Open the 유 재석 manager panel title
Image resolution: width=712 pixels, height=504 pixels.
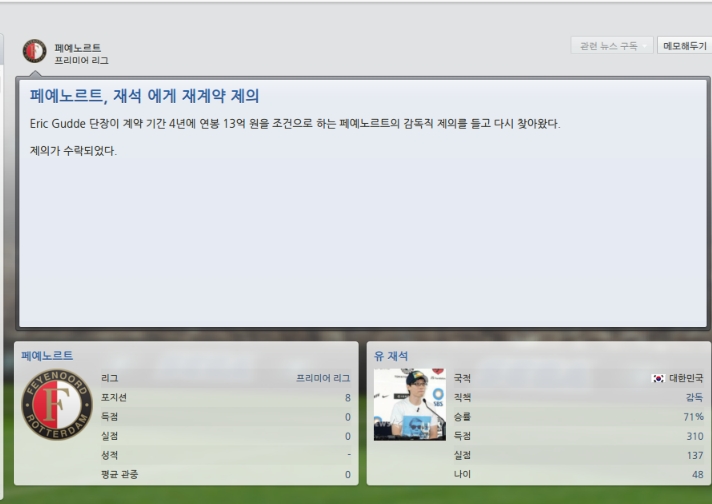pyautogui.click(x=391, y=356)
